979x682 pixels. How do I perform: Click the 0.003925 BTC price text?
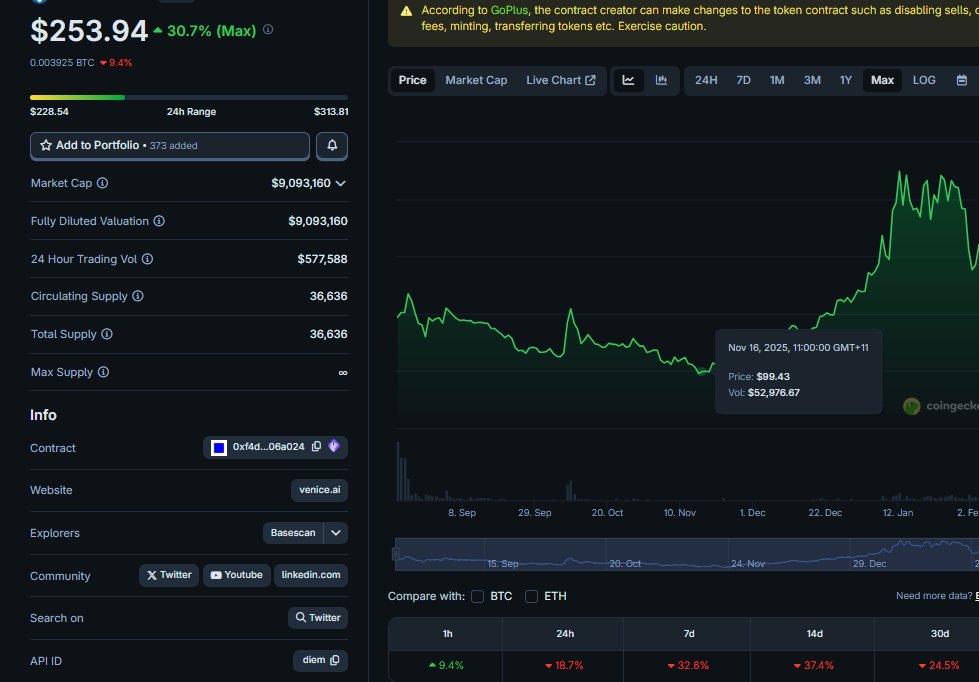(x=62, y=62)
